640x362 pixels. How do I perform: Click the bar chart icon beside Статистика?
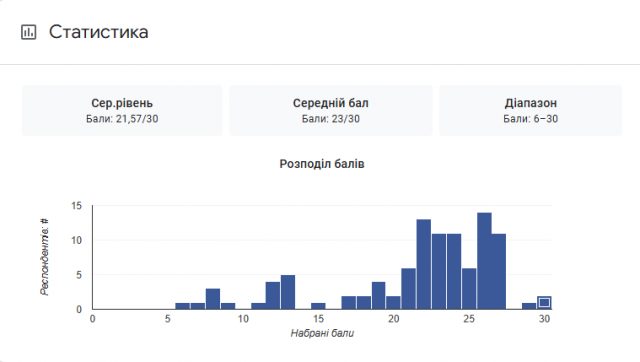click(29, 32)
